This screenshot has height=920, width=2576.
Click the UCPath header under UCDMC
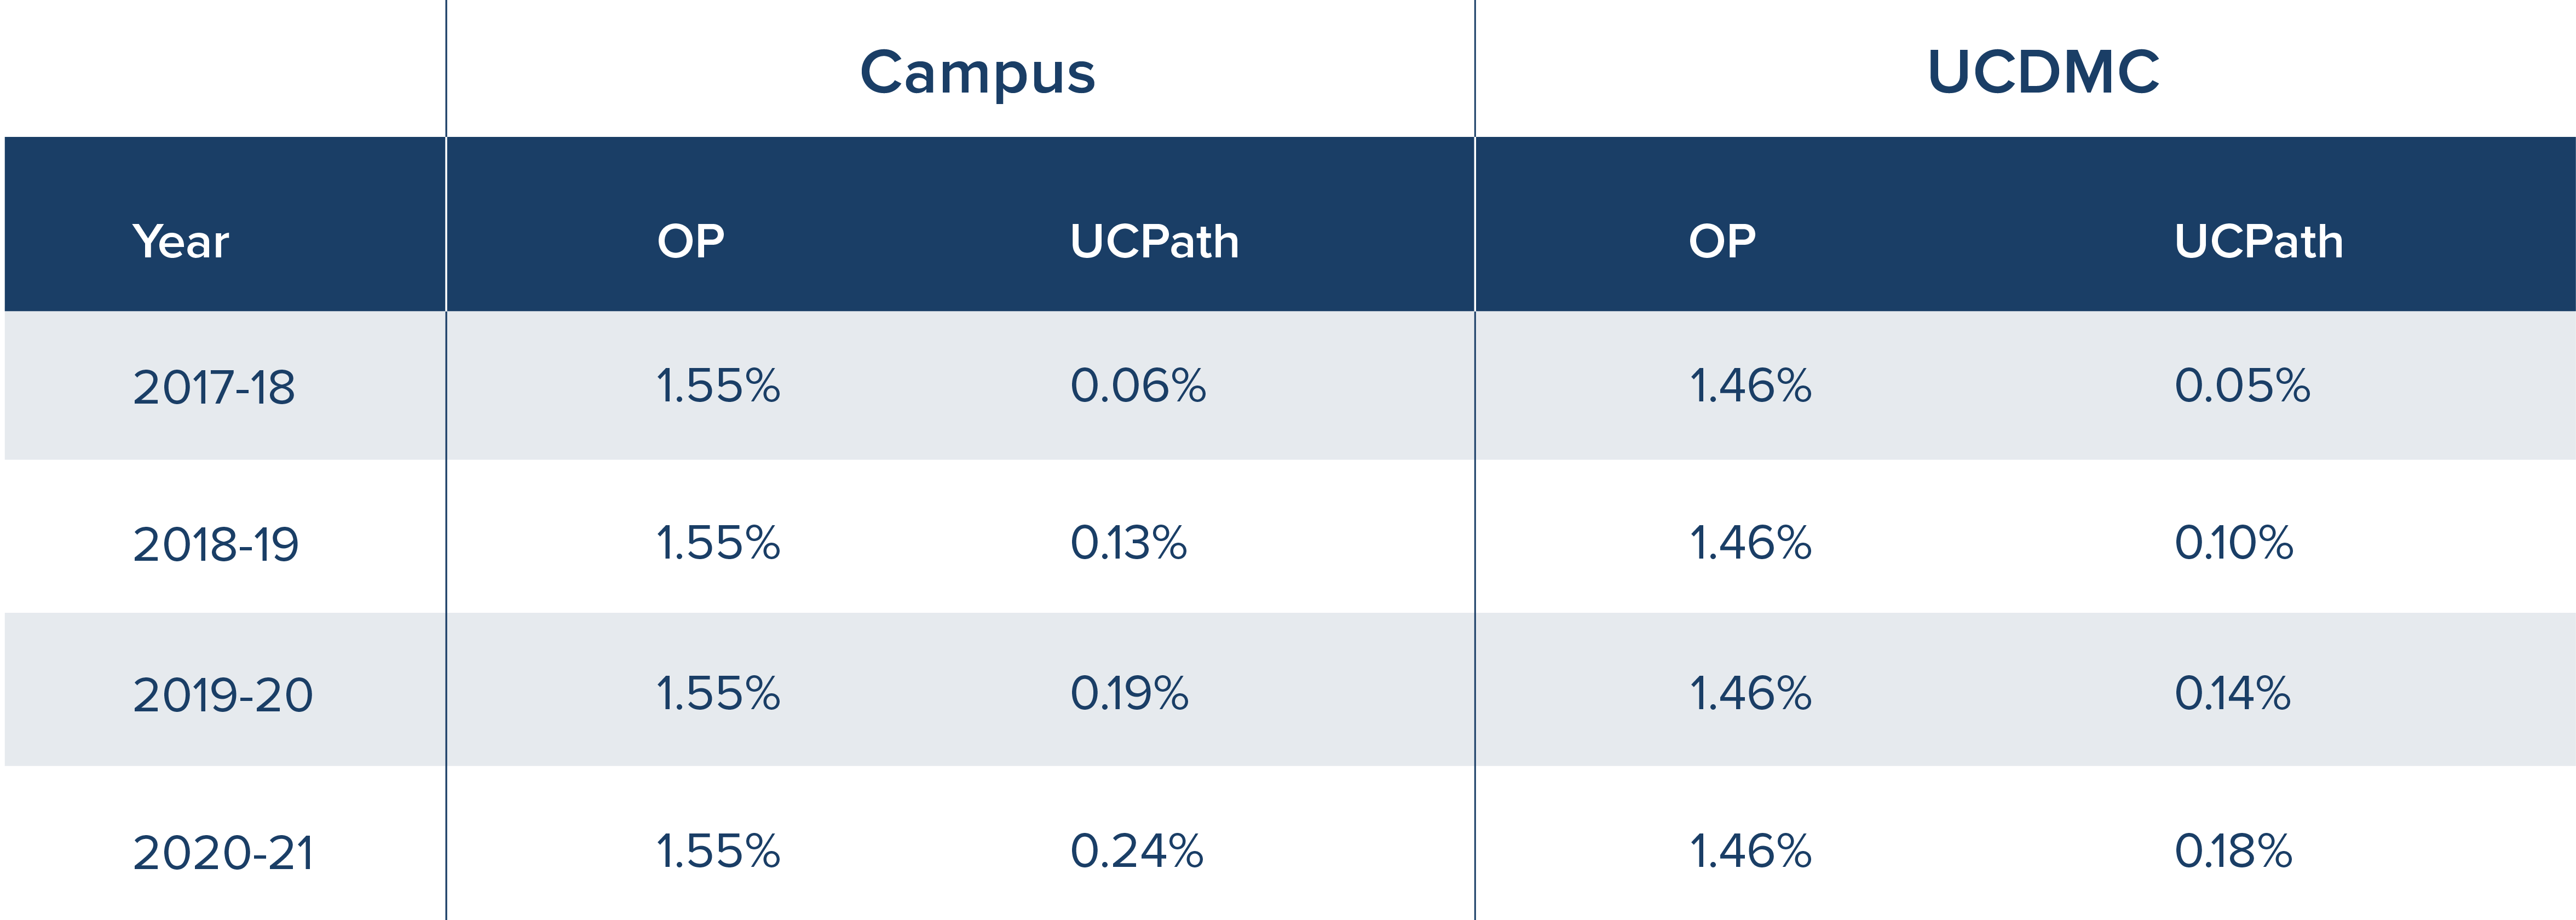click(x=2258, y=242)
